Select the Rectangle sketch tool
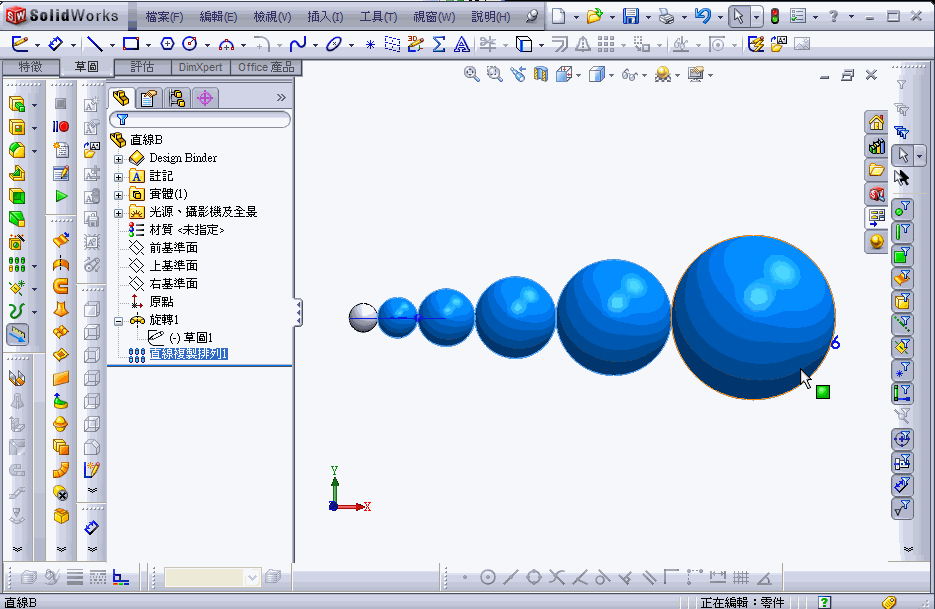The width and height of the screenshot is (935, 609). (x=131, y=44)
